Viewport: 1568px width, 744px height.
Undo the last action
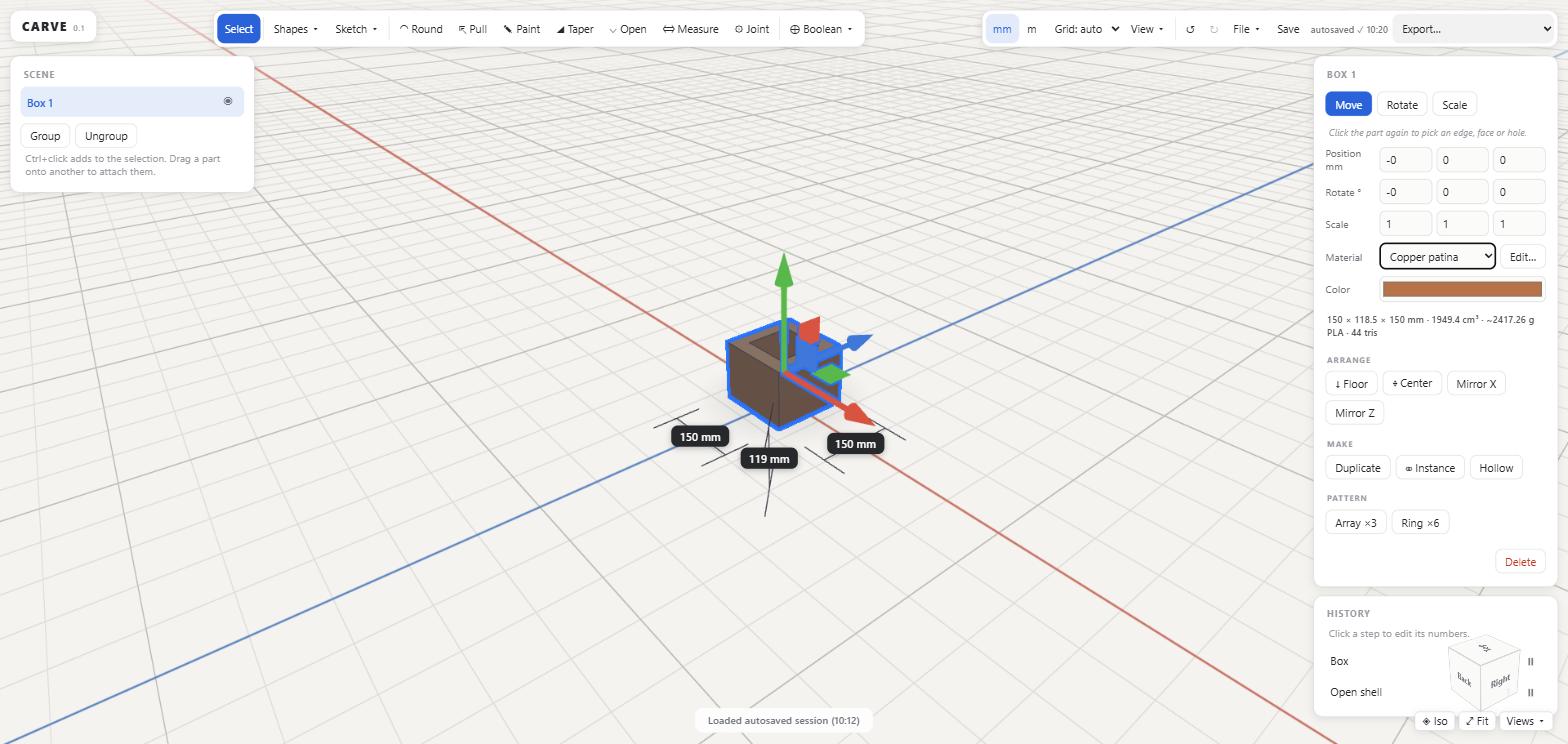1190,29
